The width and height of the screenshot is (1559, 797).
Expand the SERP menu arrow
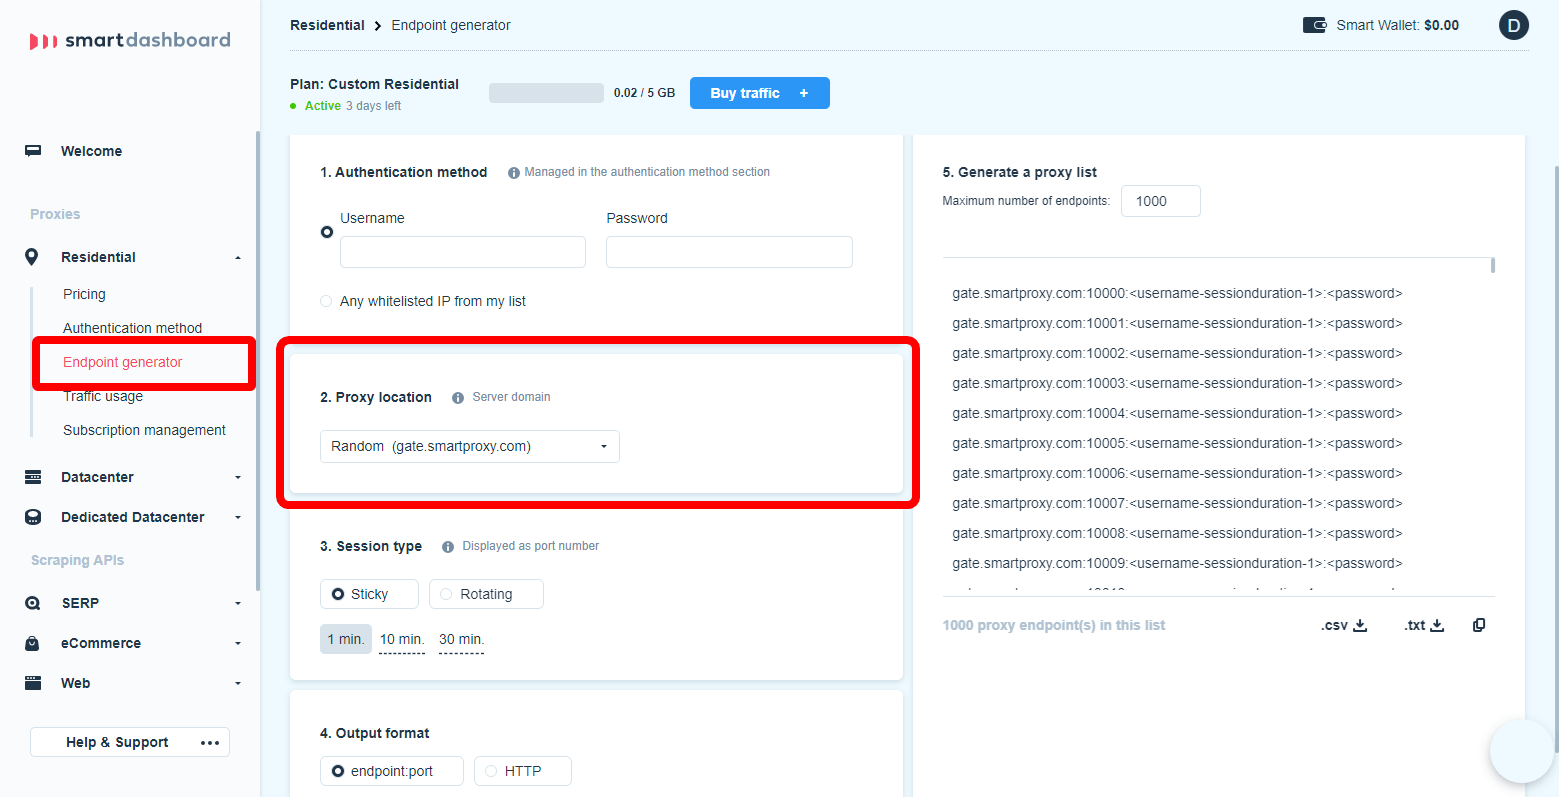(x=238, y=604)
